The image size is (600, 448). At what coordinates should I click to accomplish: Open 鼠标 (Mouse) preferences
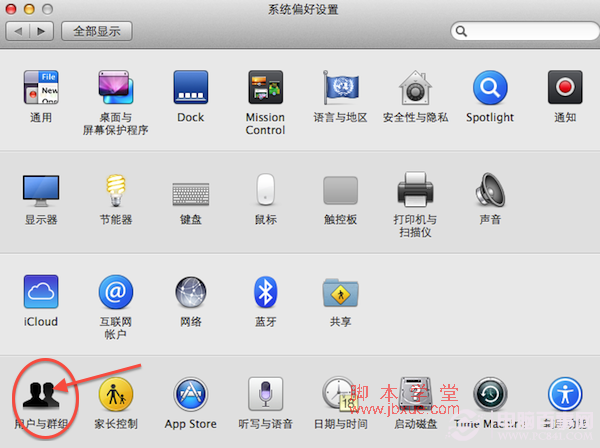click(x=266, y=189)
